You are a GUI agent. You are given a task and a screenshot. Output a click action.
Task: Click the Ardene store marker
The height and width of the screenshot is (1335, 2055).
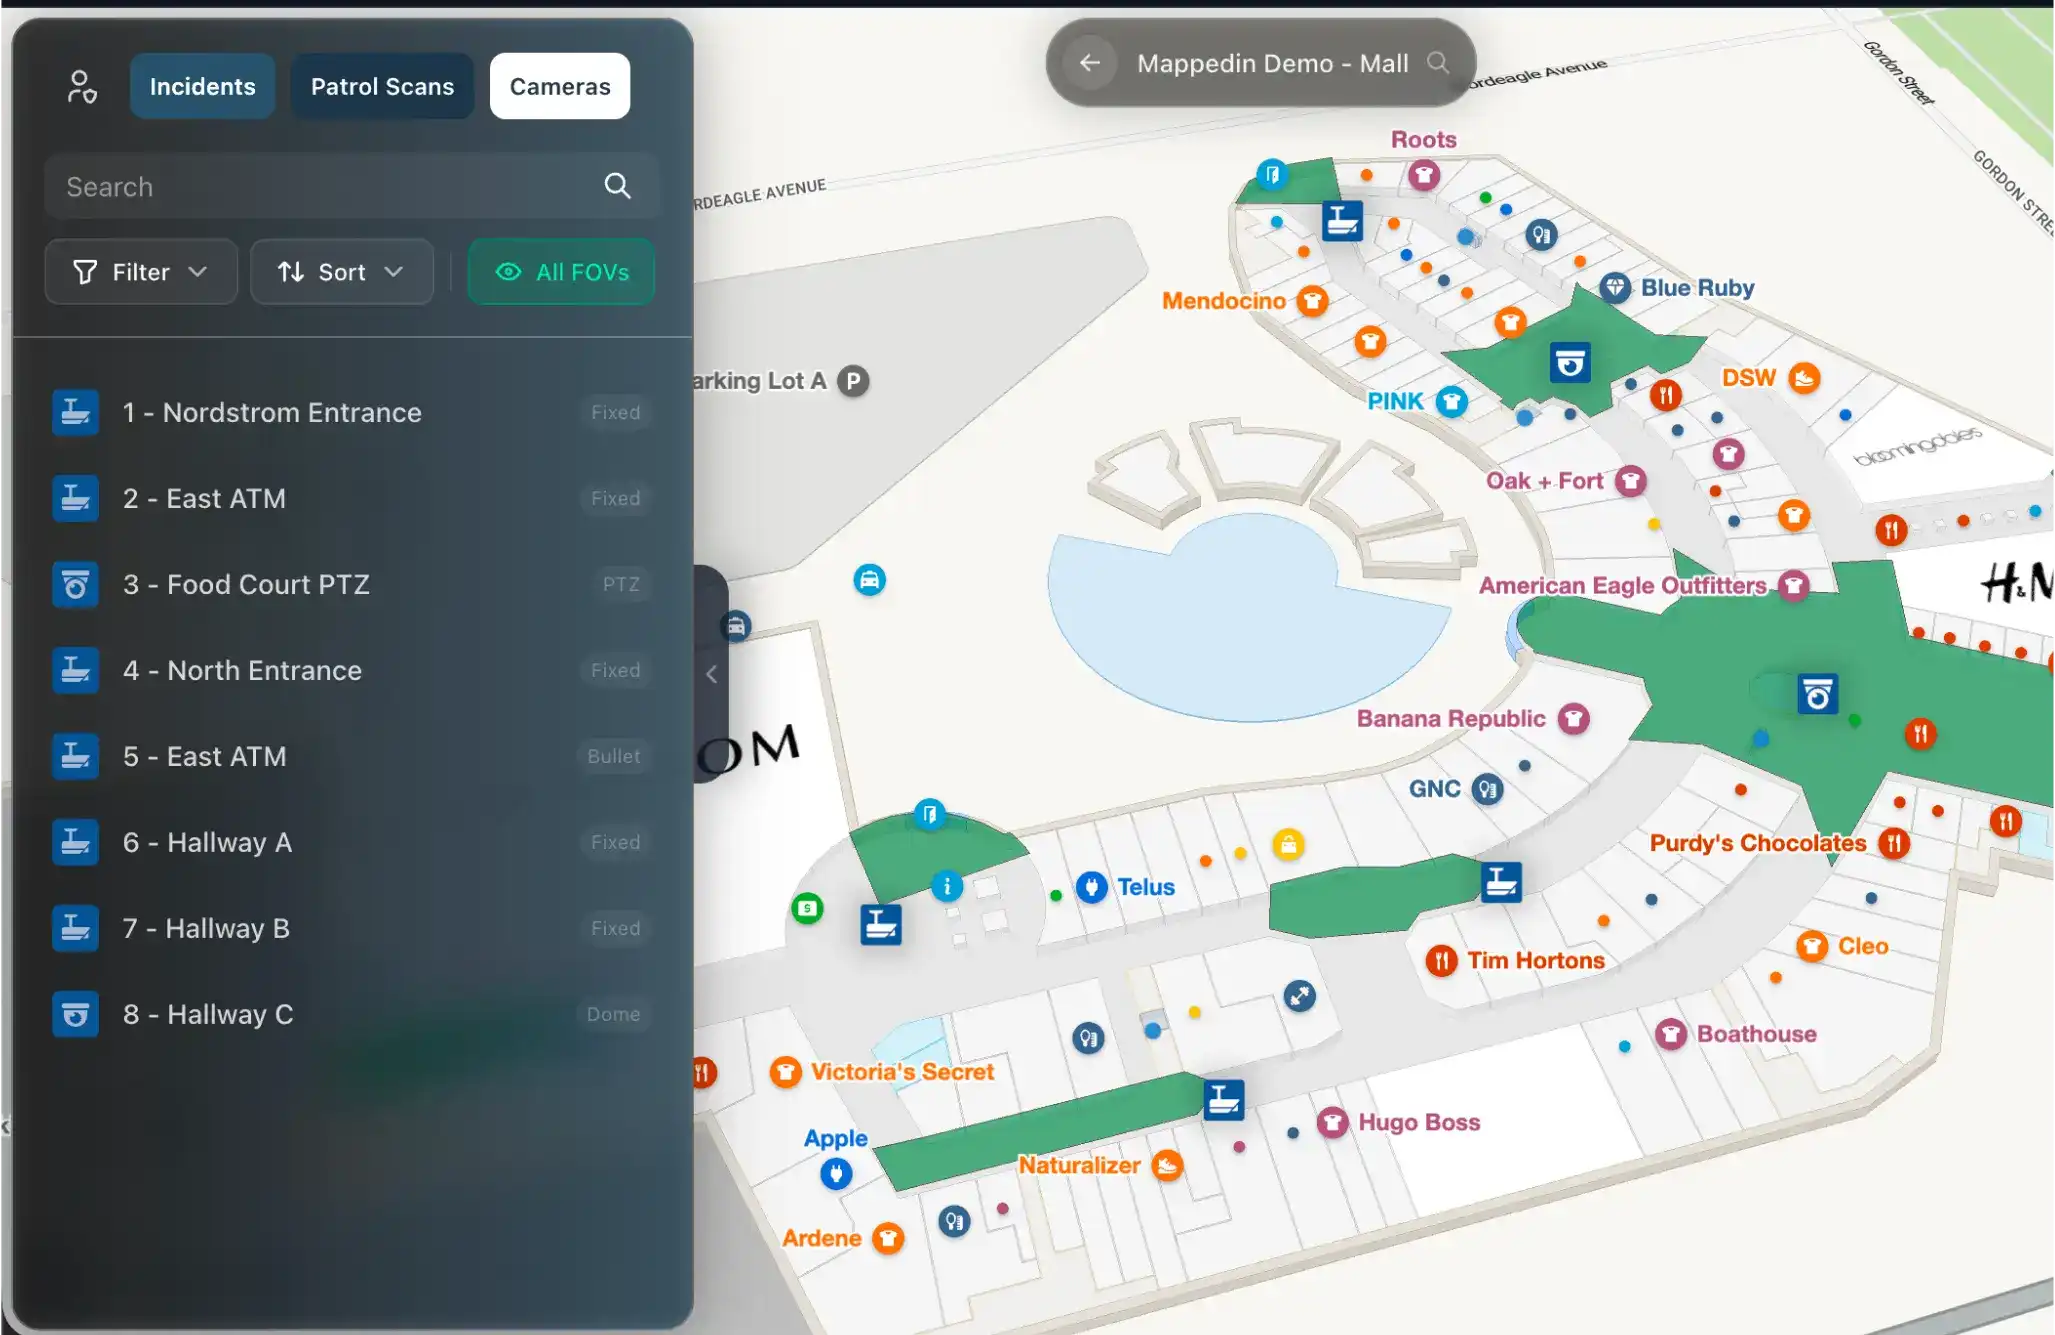pos(887,1238)
